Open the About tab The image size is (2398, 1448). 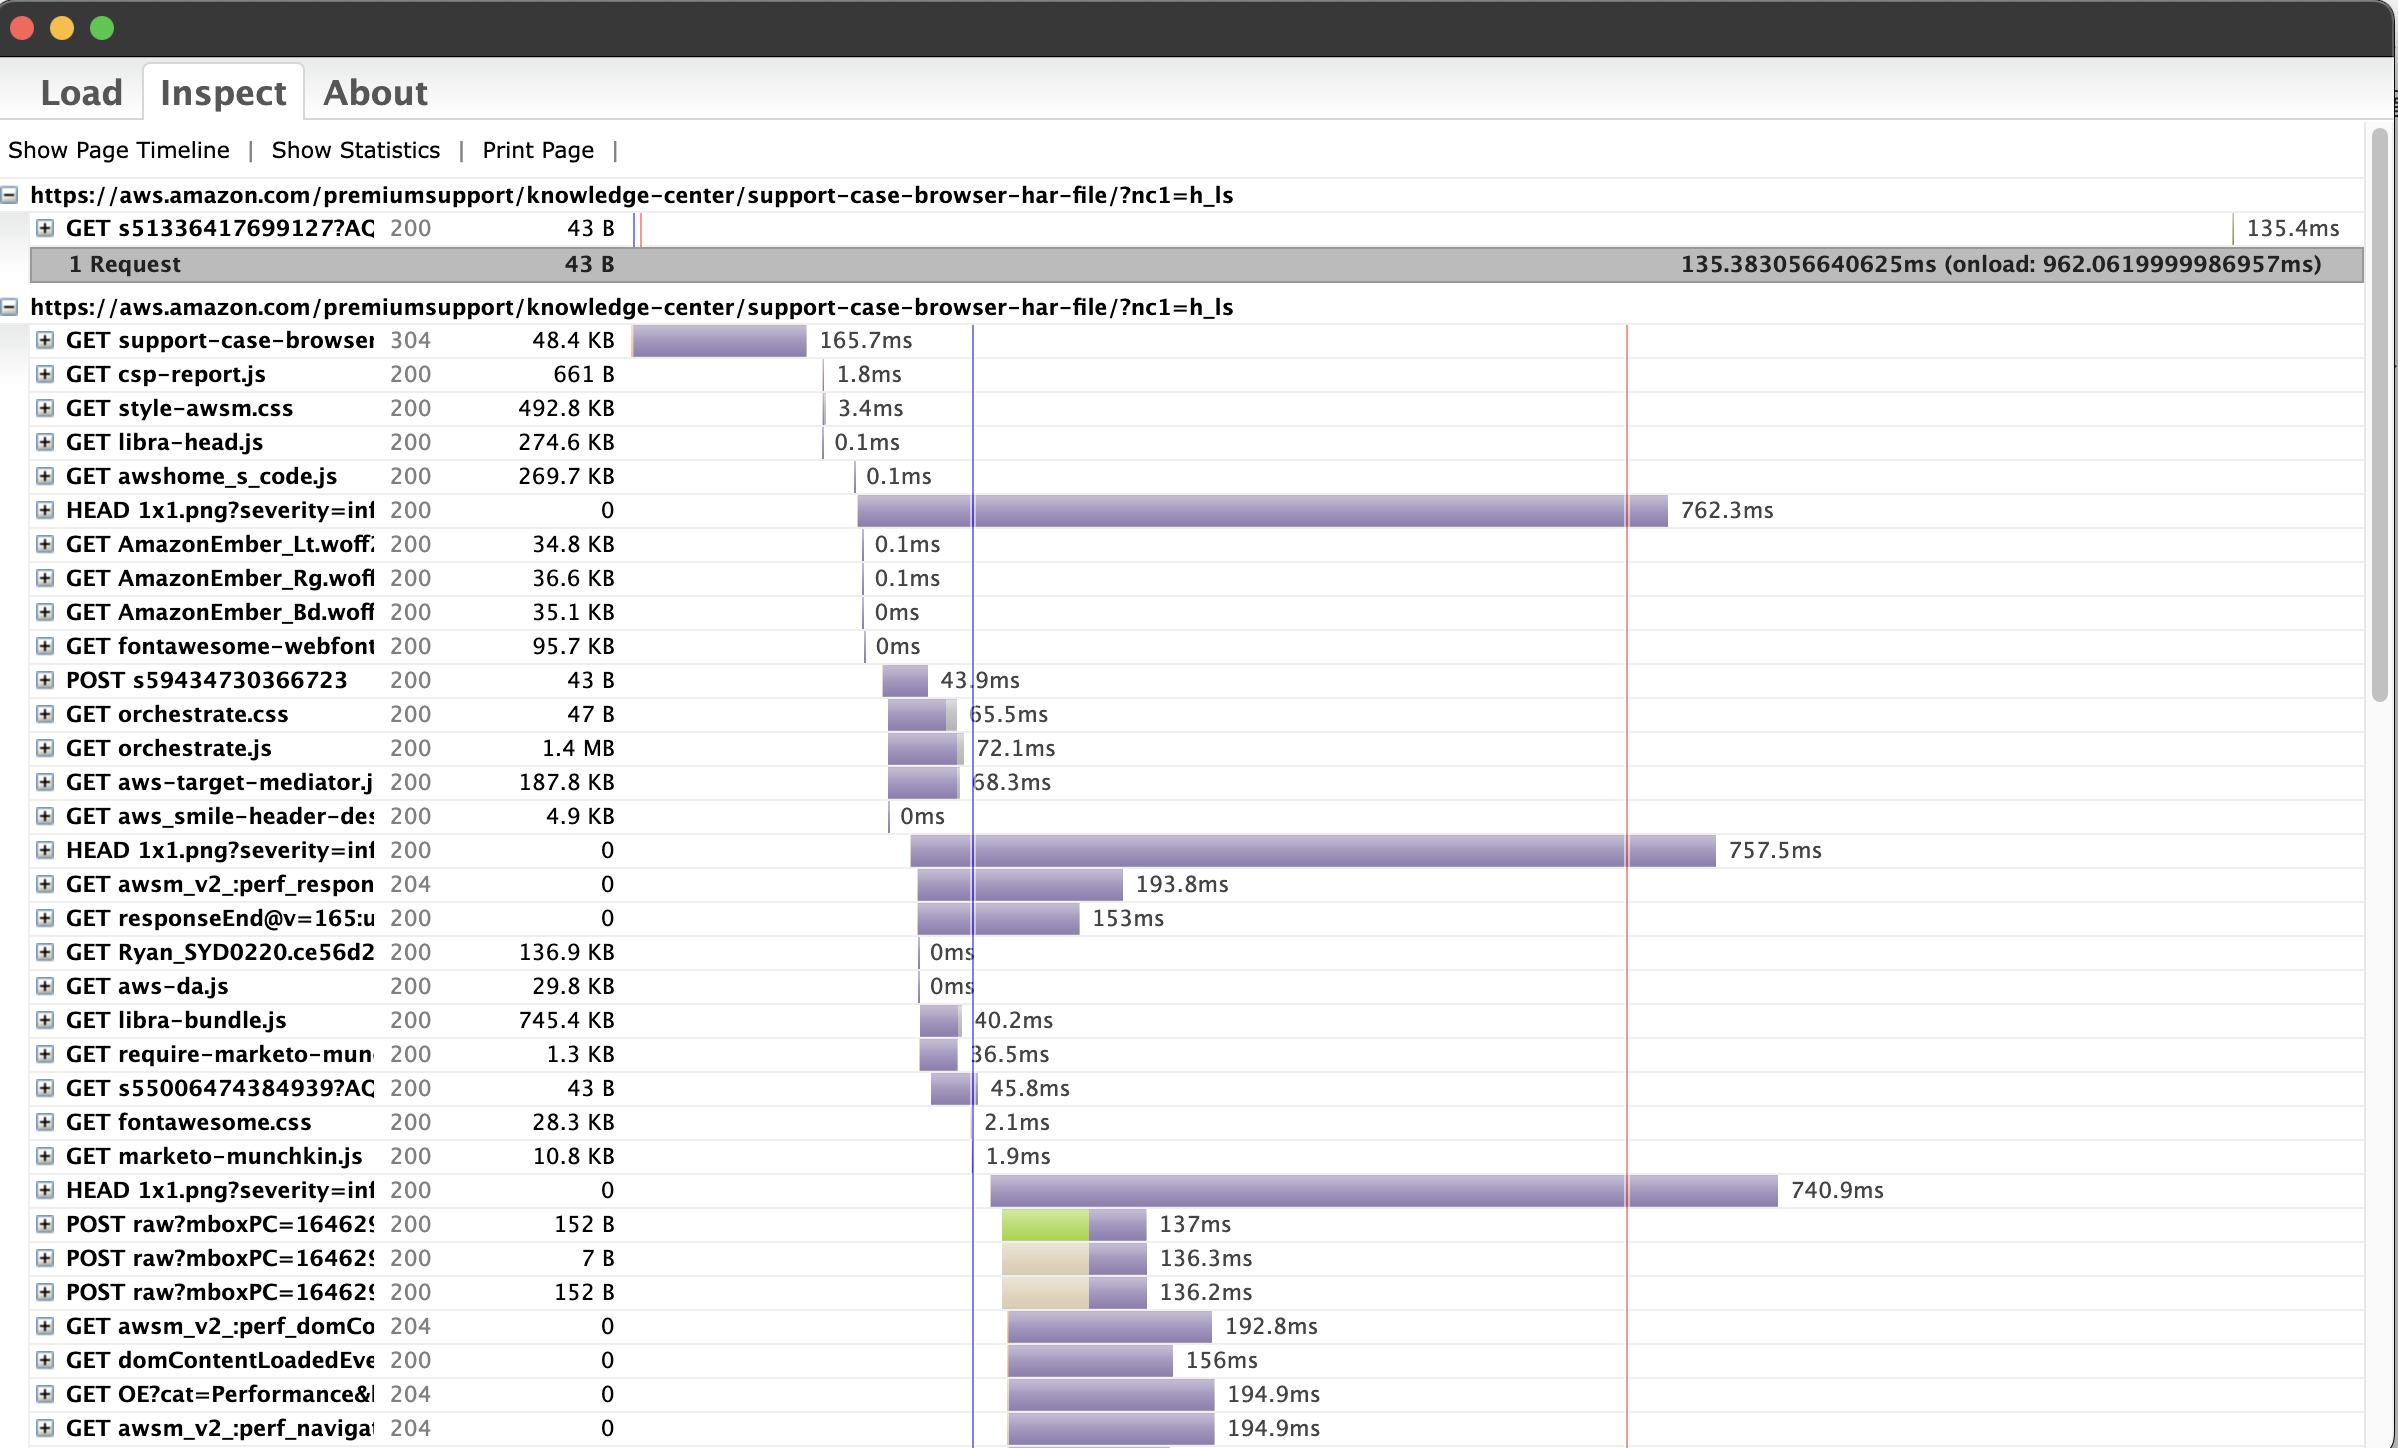point(375,93)
